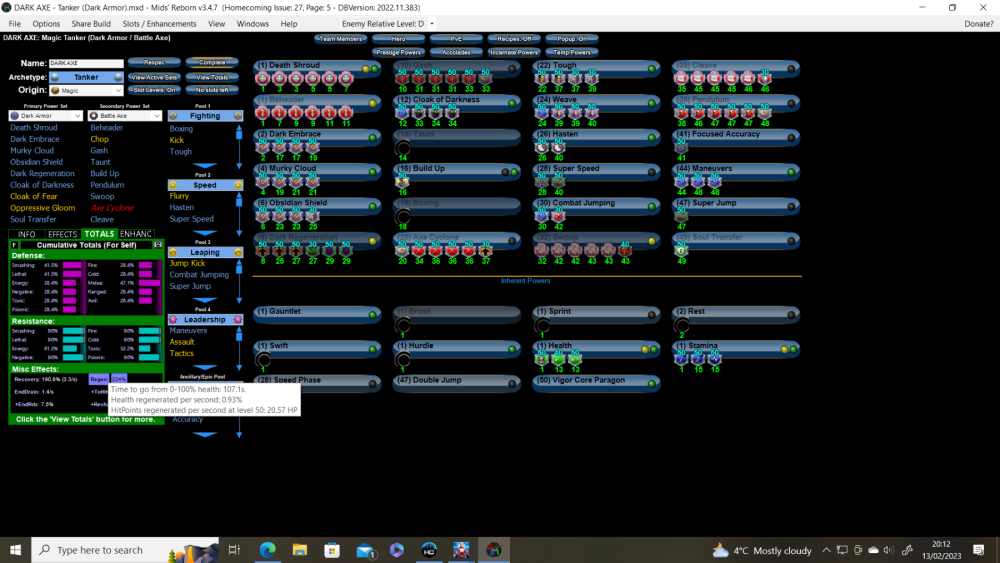Viewport: 1000px width, 563px height.
Task: Click Rest's empty enhancement slot
Action: click(681, 325)
